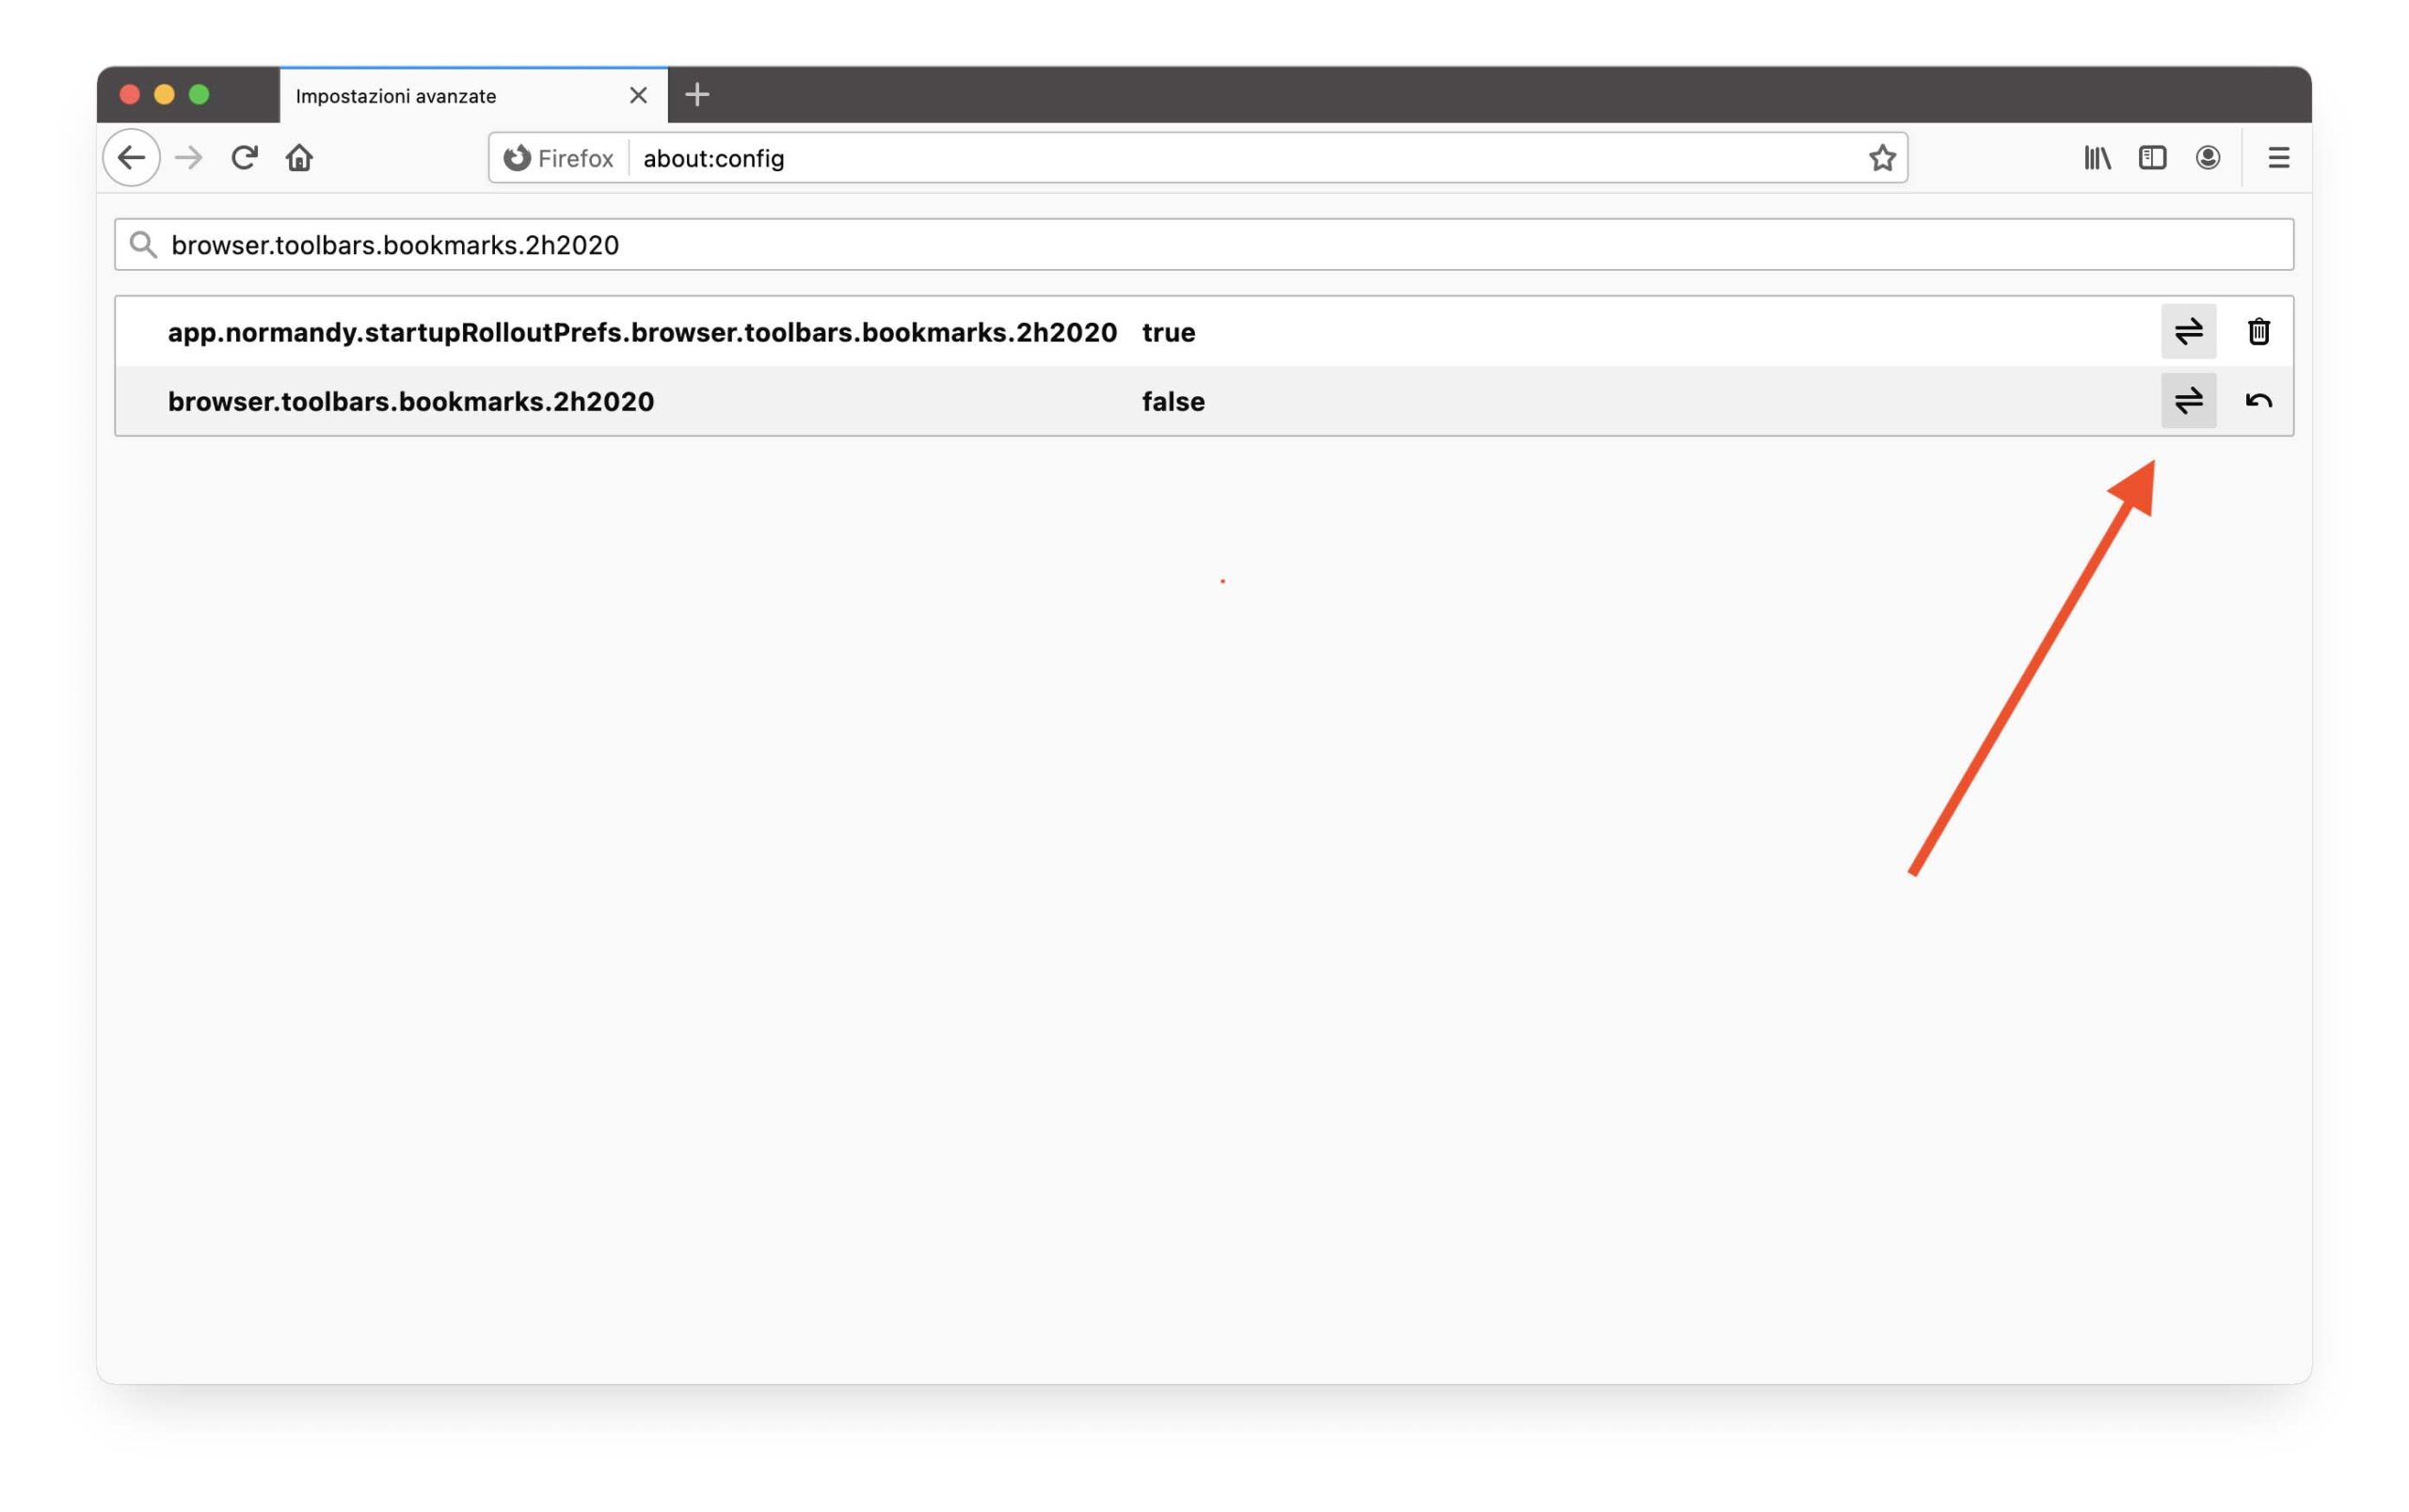Screen dimensions: 2409x1512
Task: Open the Firefox account icon
Action: pyautogui.click(x=2208, y=158)
